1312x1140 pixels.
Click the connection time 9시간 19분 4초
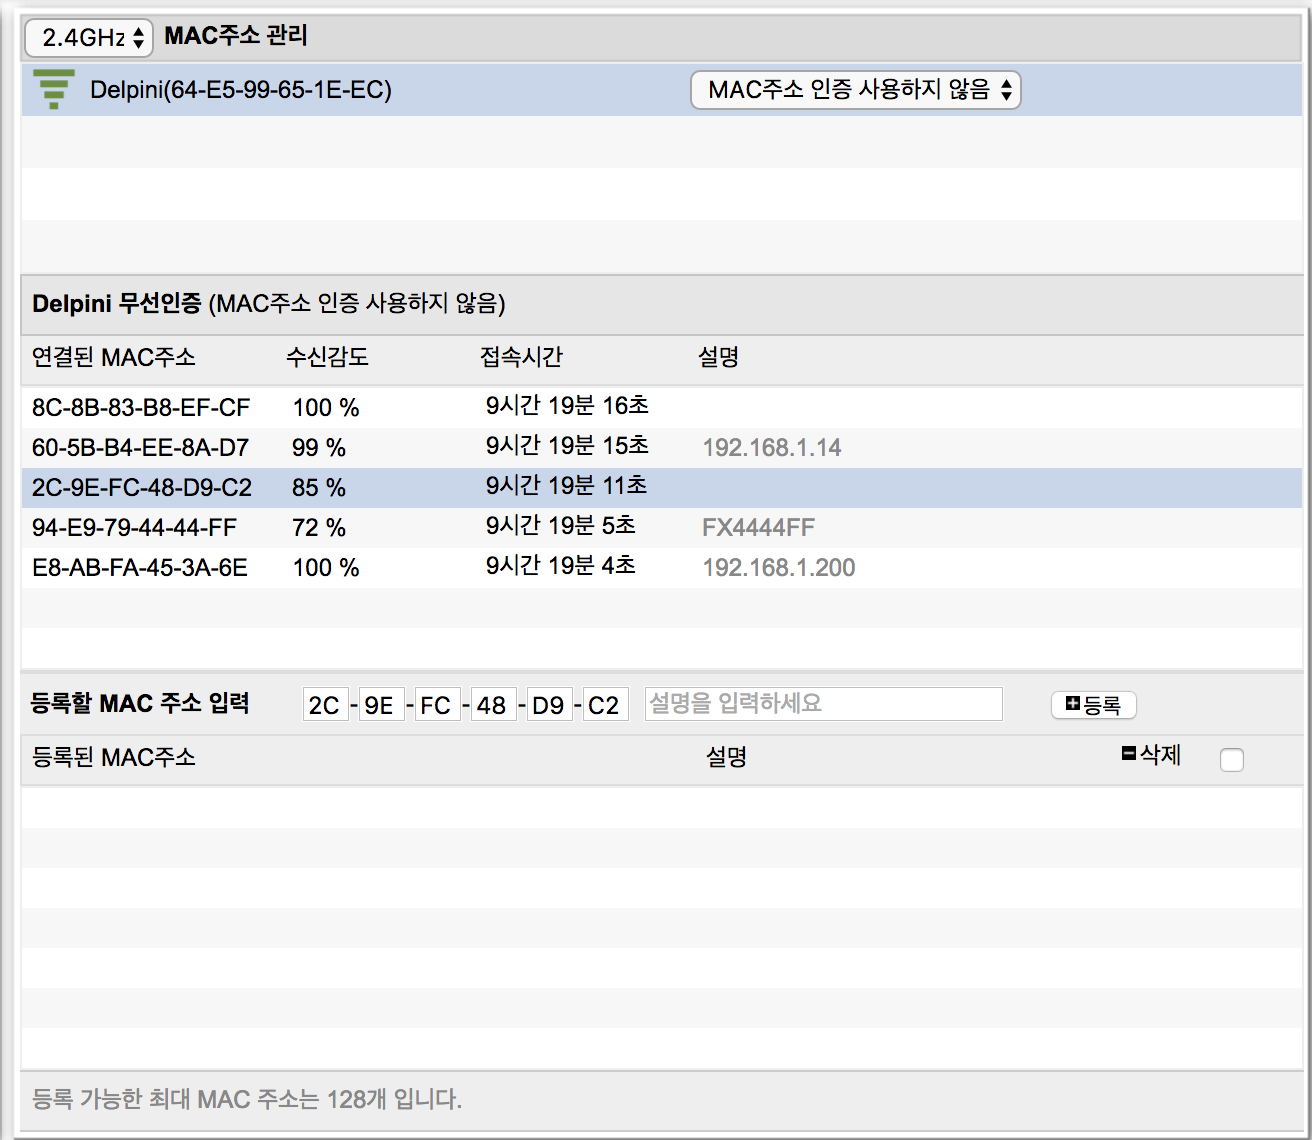(x=561, y=566)
